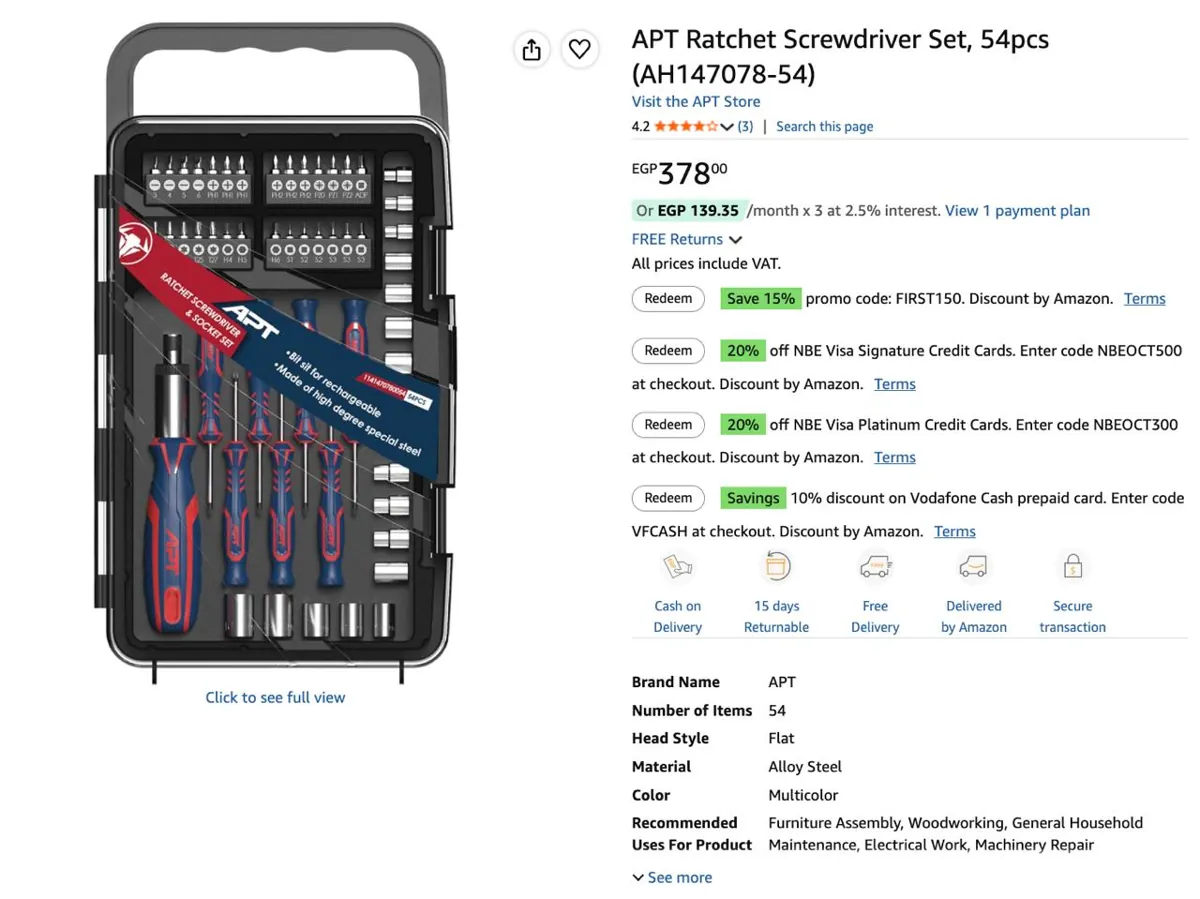This screenshot has height=899, width=1200.
Task: Click the Free Delivery truck icon
Action: click(x=875, y=567)
